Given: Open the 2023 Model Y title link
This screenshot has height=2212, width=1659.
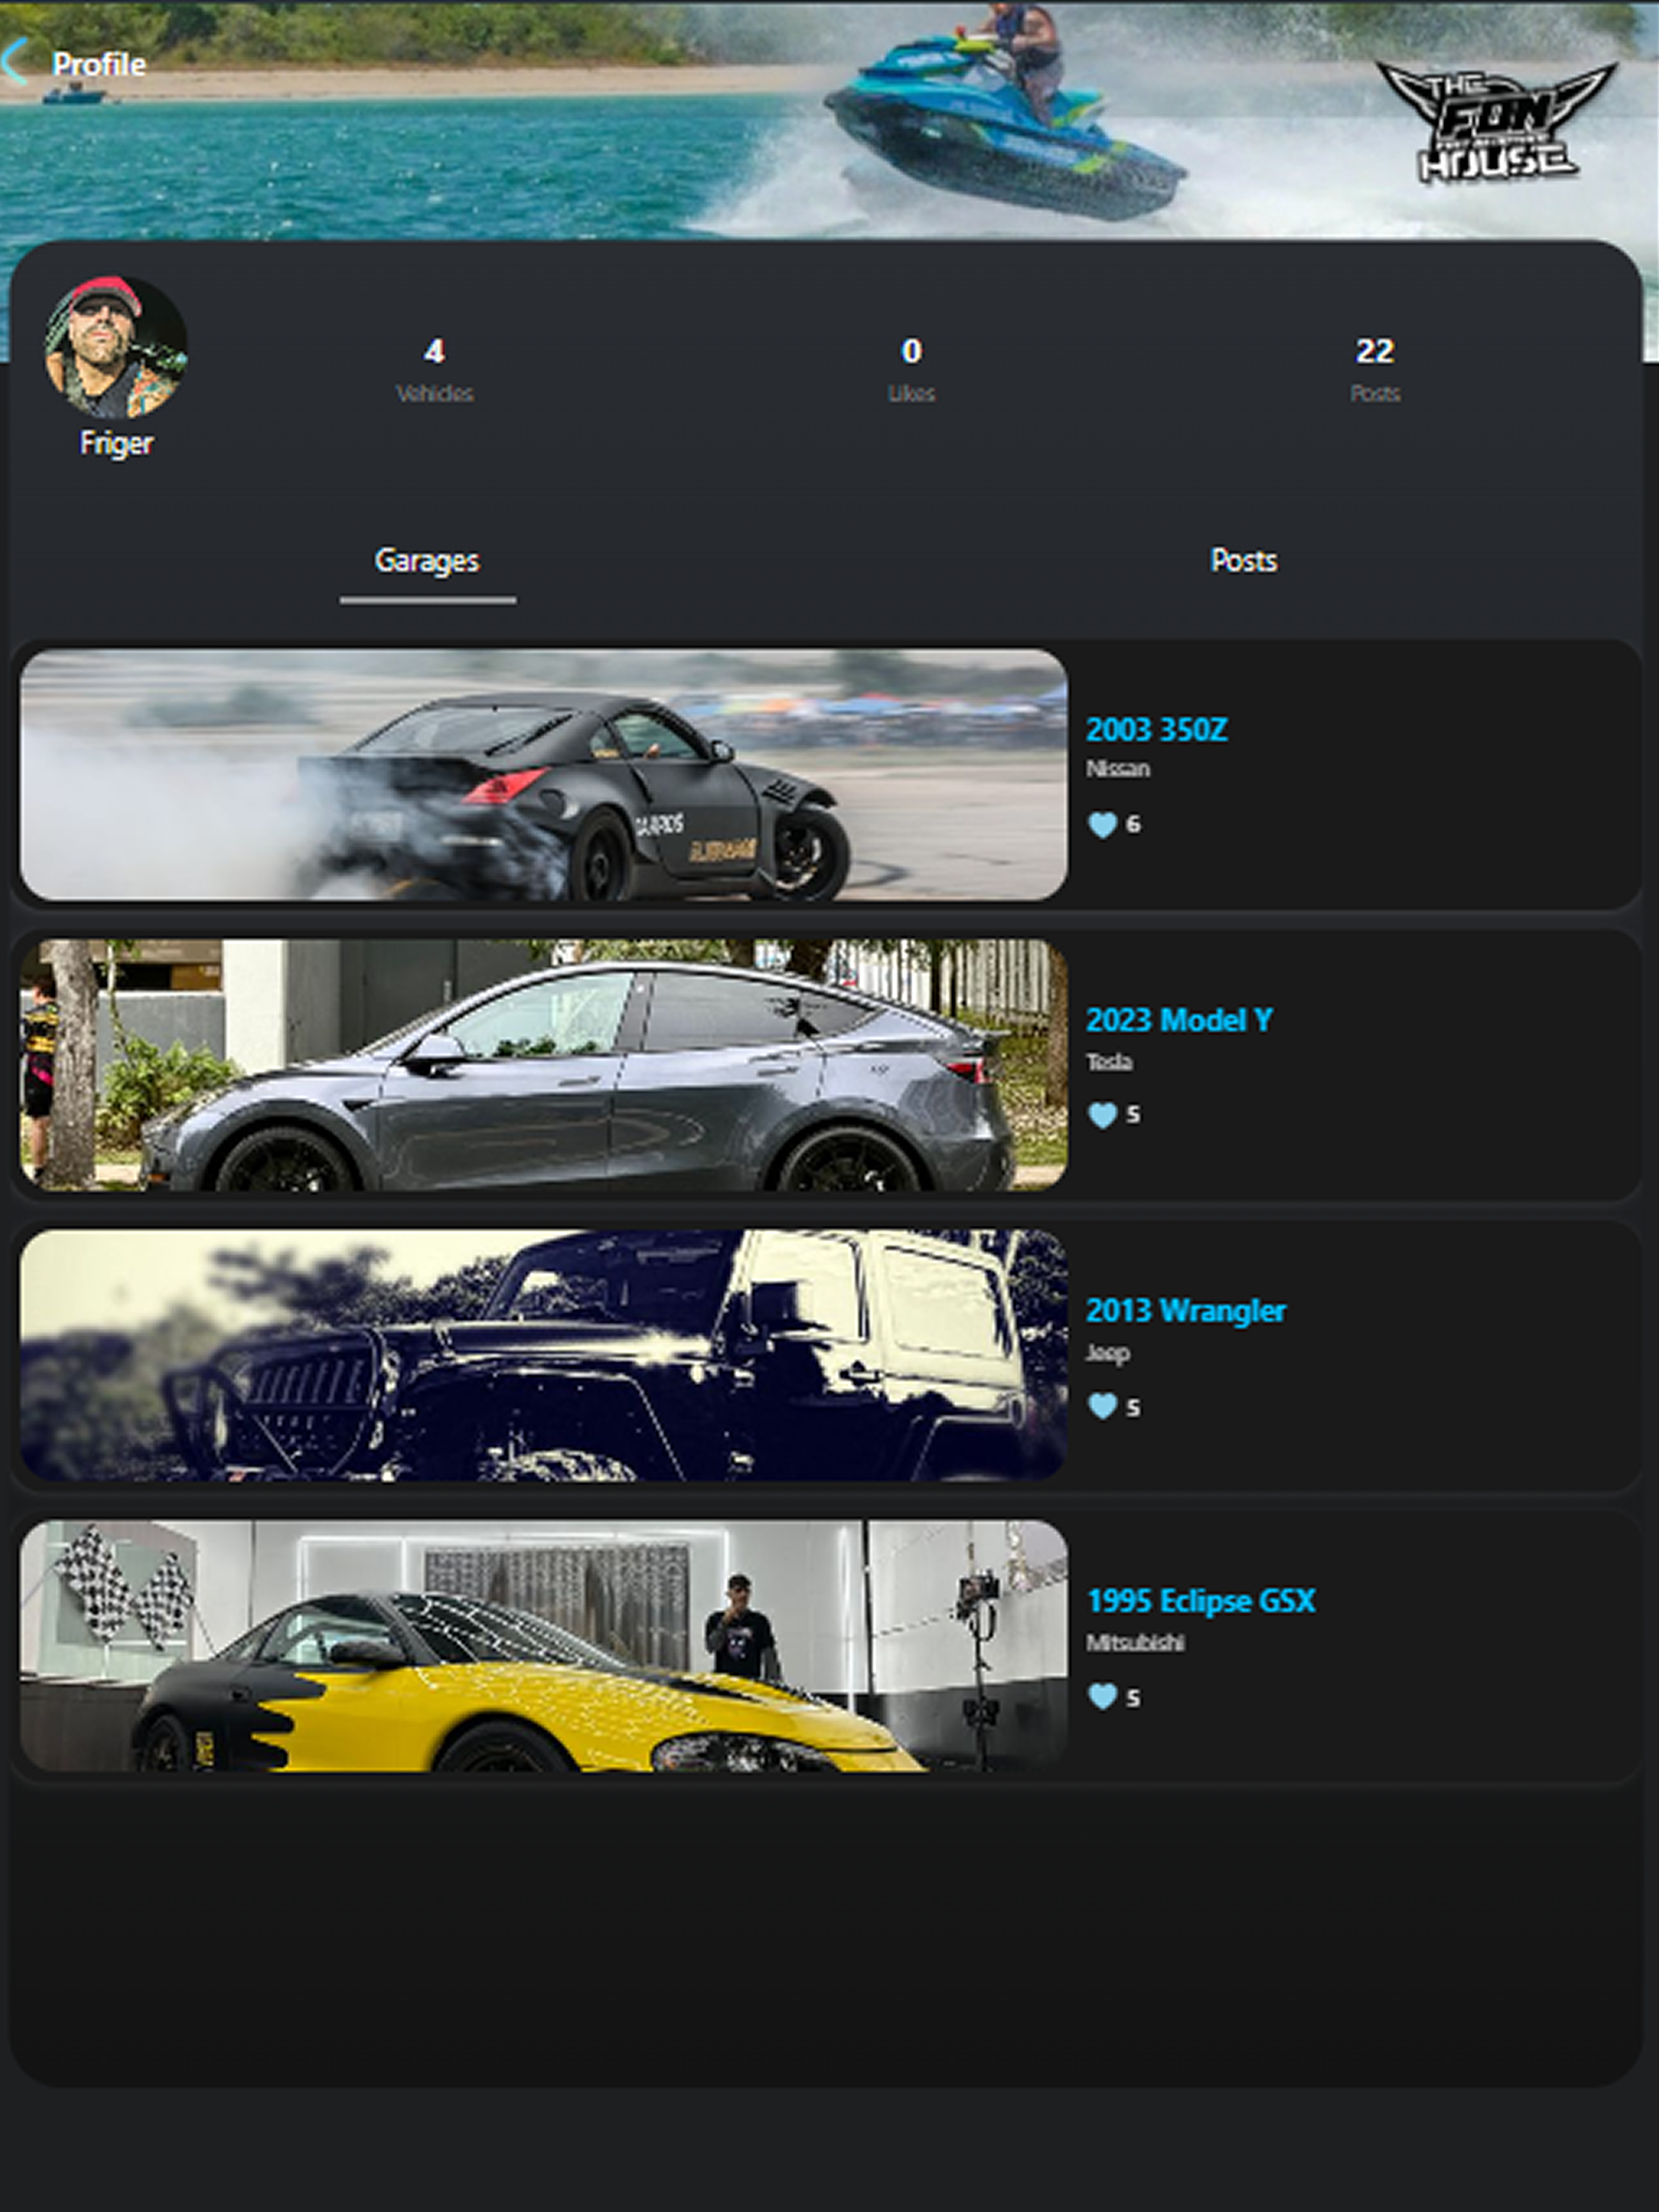Looking at the screenshot, I should pos(1179,1020).
